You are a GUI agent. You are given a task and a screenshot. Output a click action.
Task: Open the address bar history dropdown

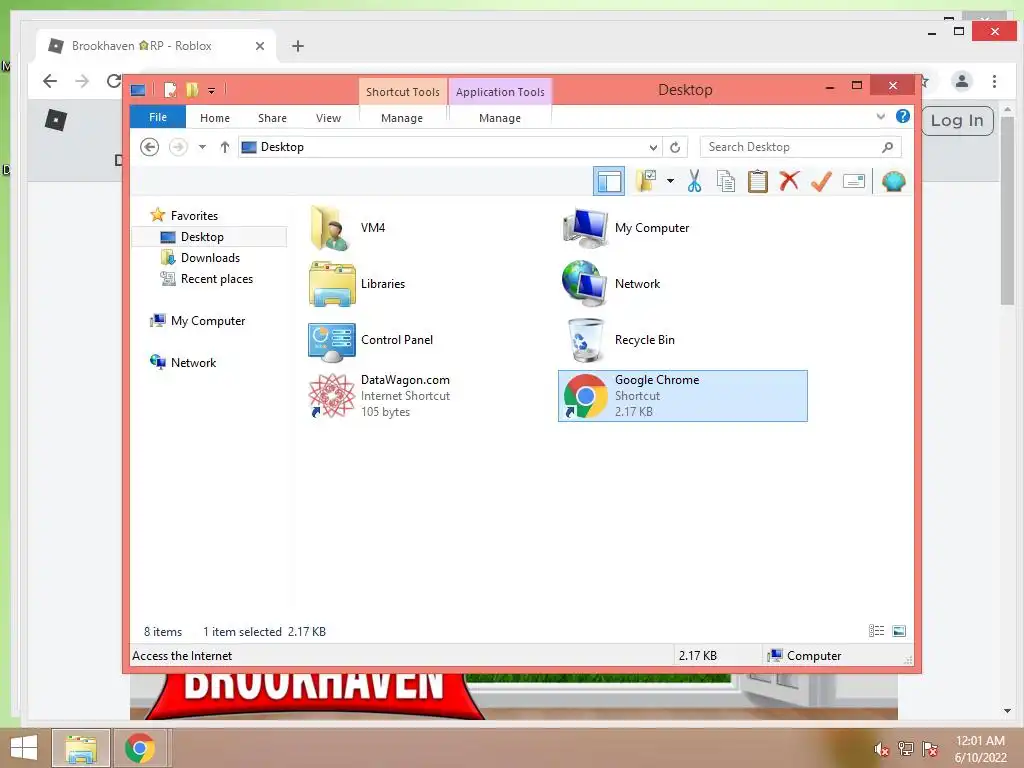(653, 148)
